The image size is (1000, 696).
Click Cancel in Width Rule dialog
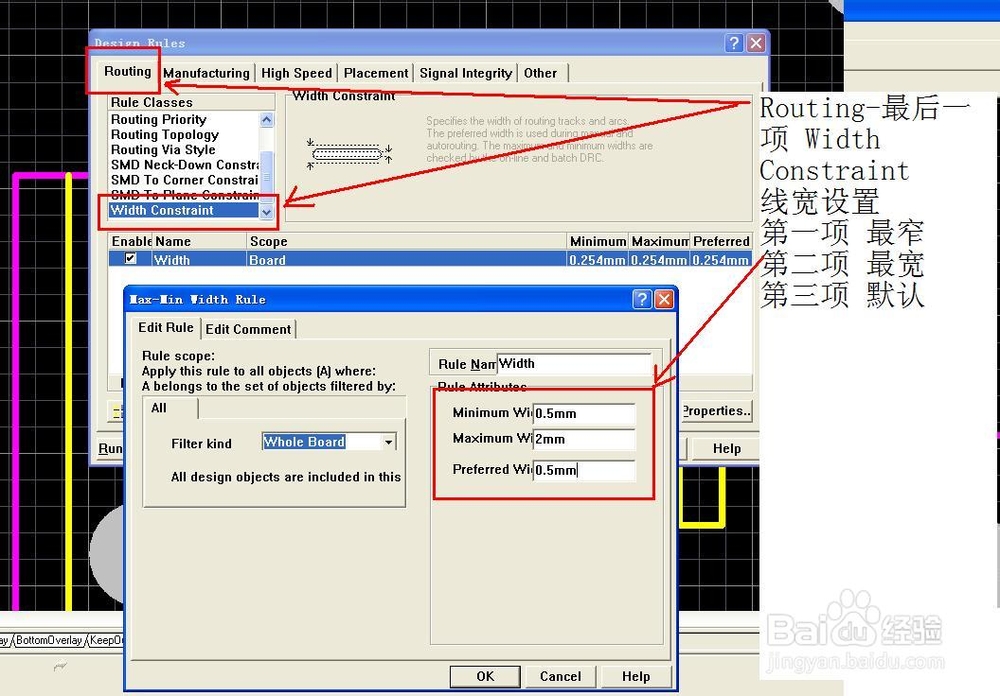[560, 676]
